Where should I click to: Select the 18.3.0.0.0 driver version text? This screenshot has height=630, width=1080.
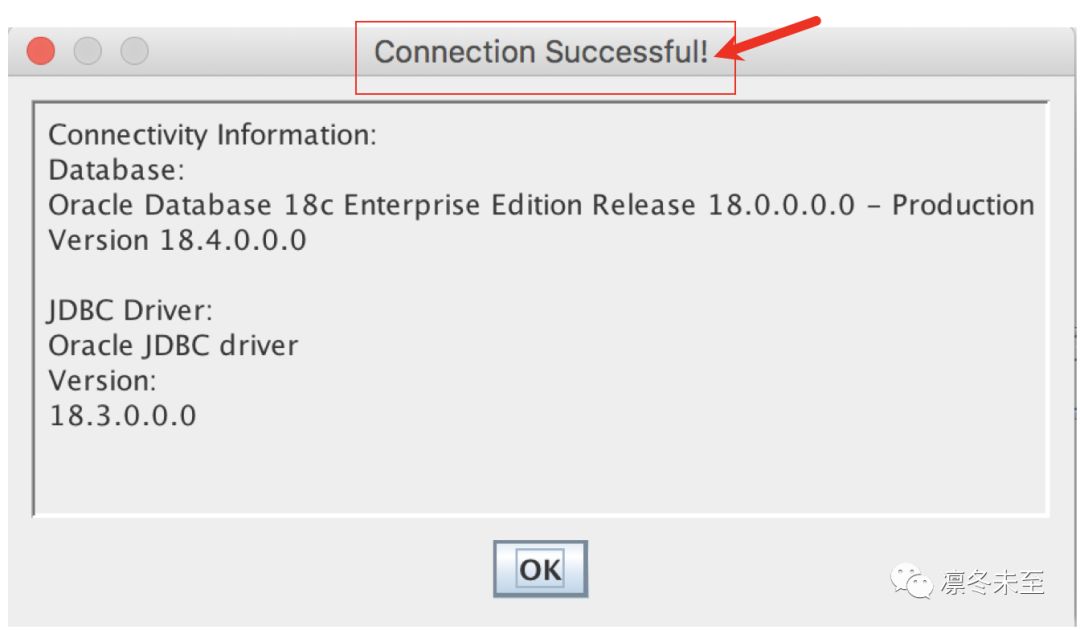point(123,416)
